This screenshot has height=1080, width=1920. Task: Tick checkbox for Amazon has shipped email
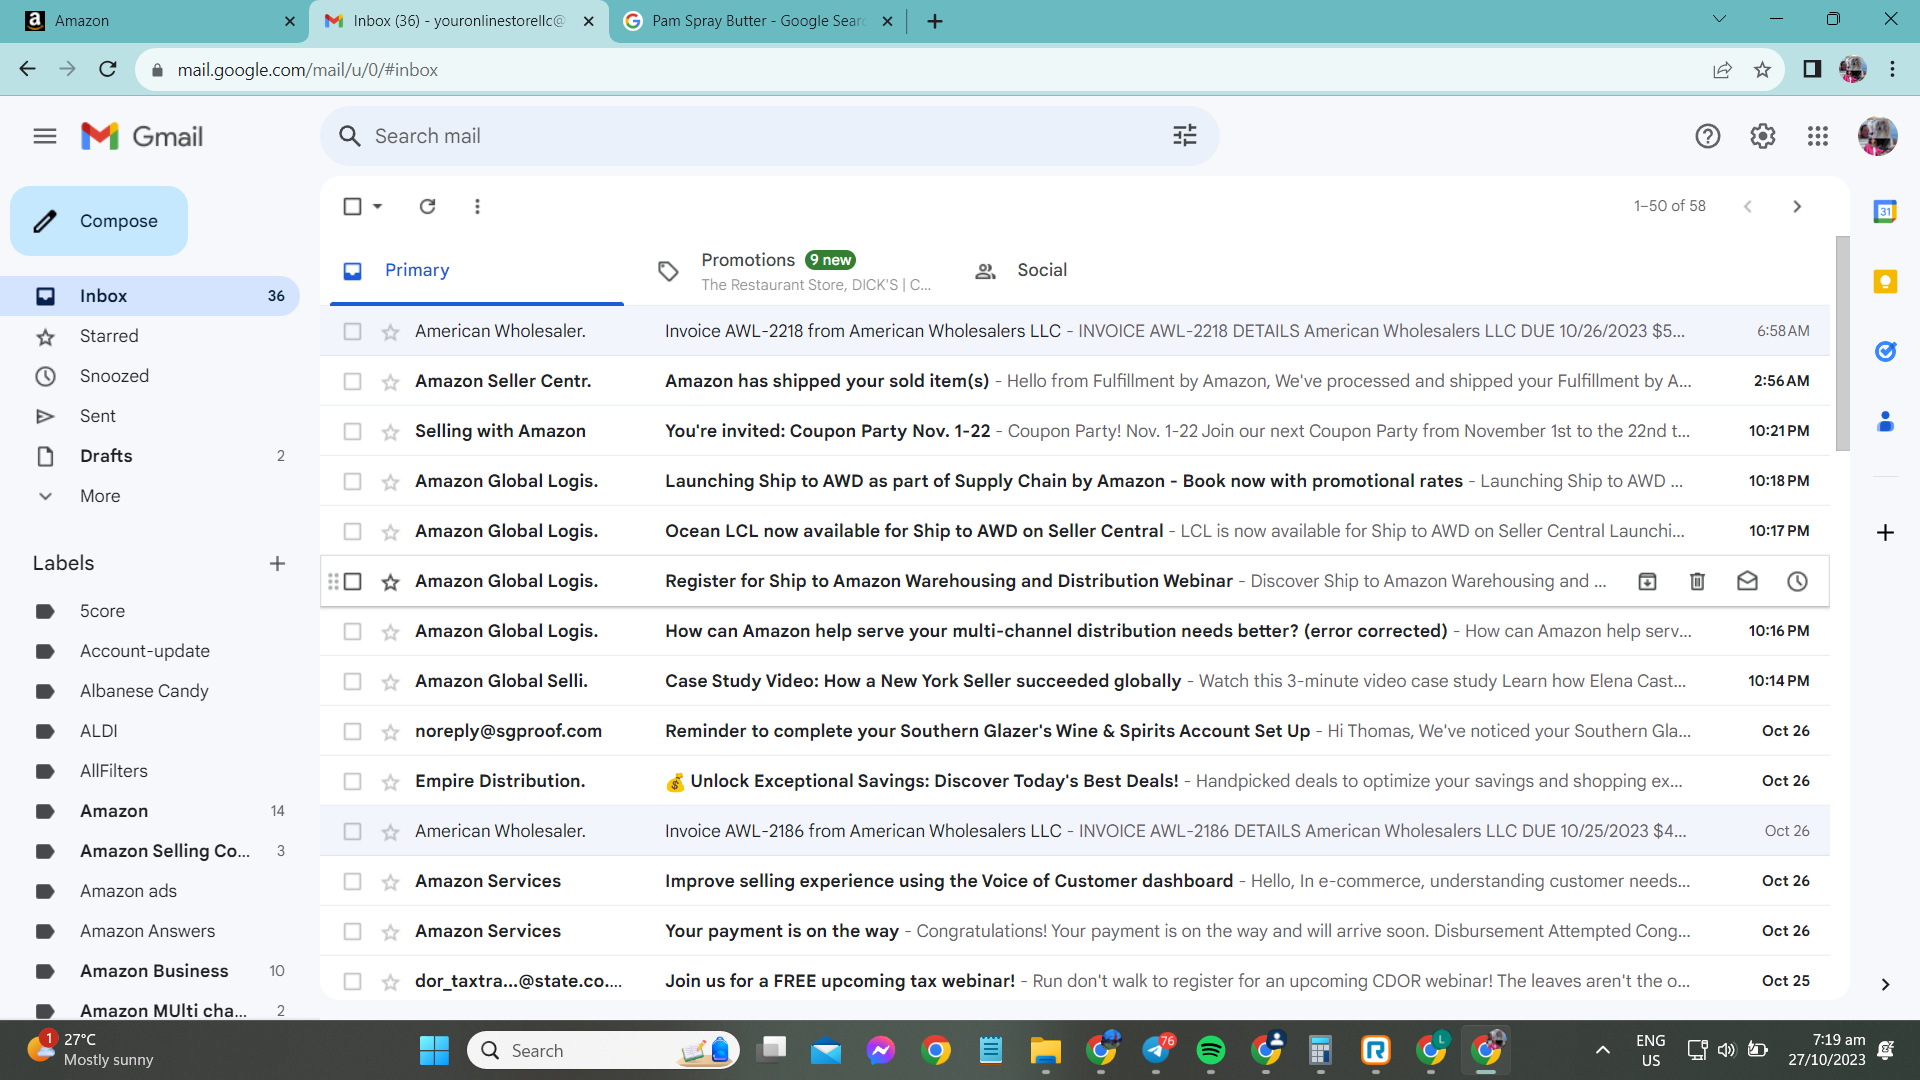[x=352, y=381]
